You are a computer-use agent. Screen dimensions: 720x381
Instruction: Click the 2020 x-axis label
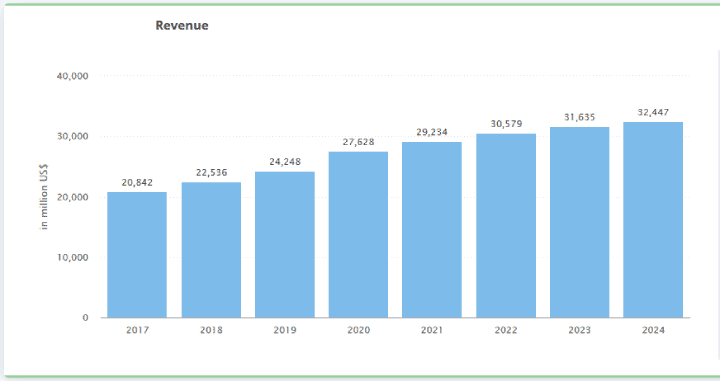(359, 330)
